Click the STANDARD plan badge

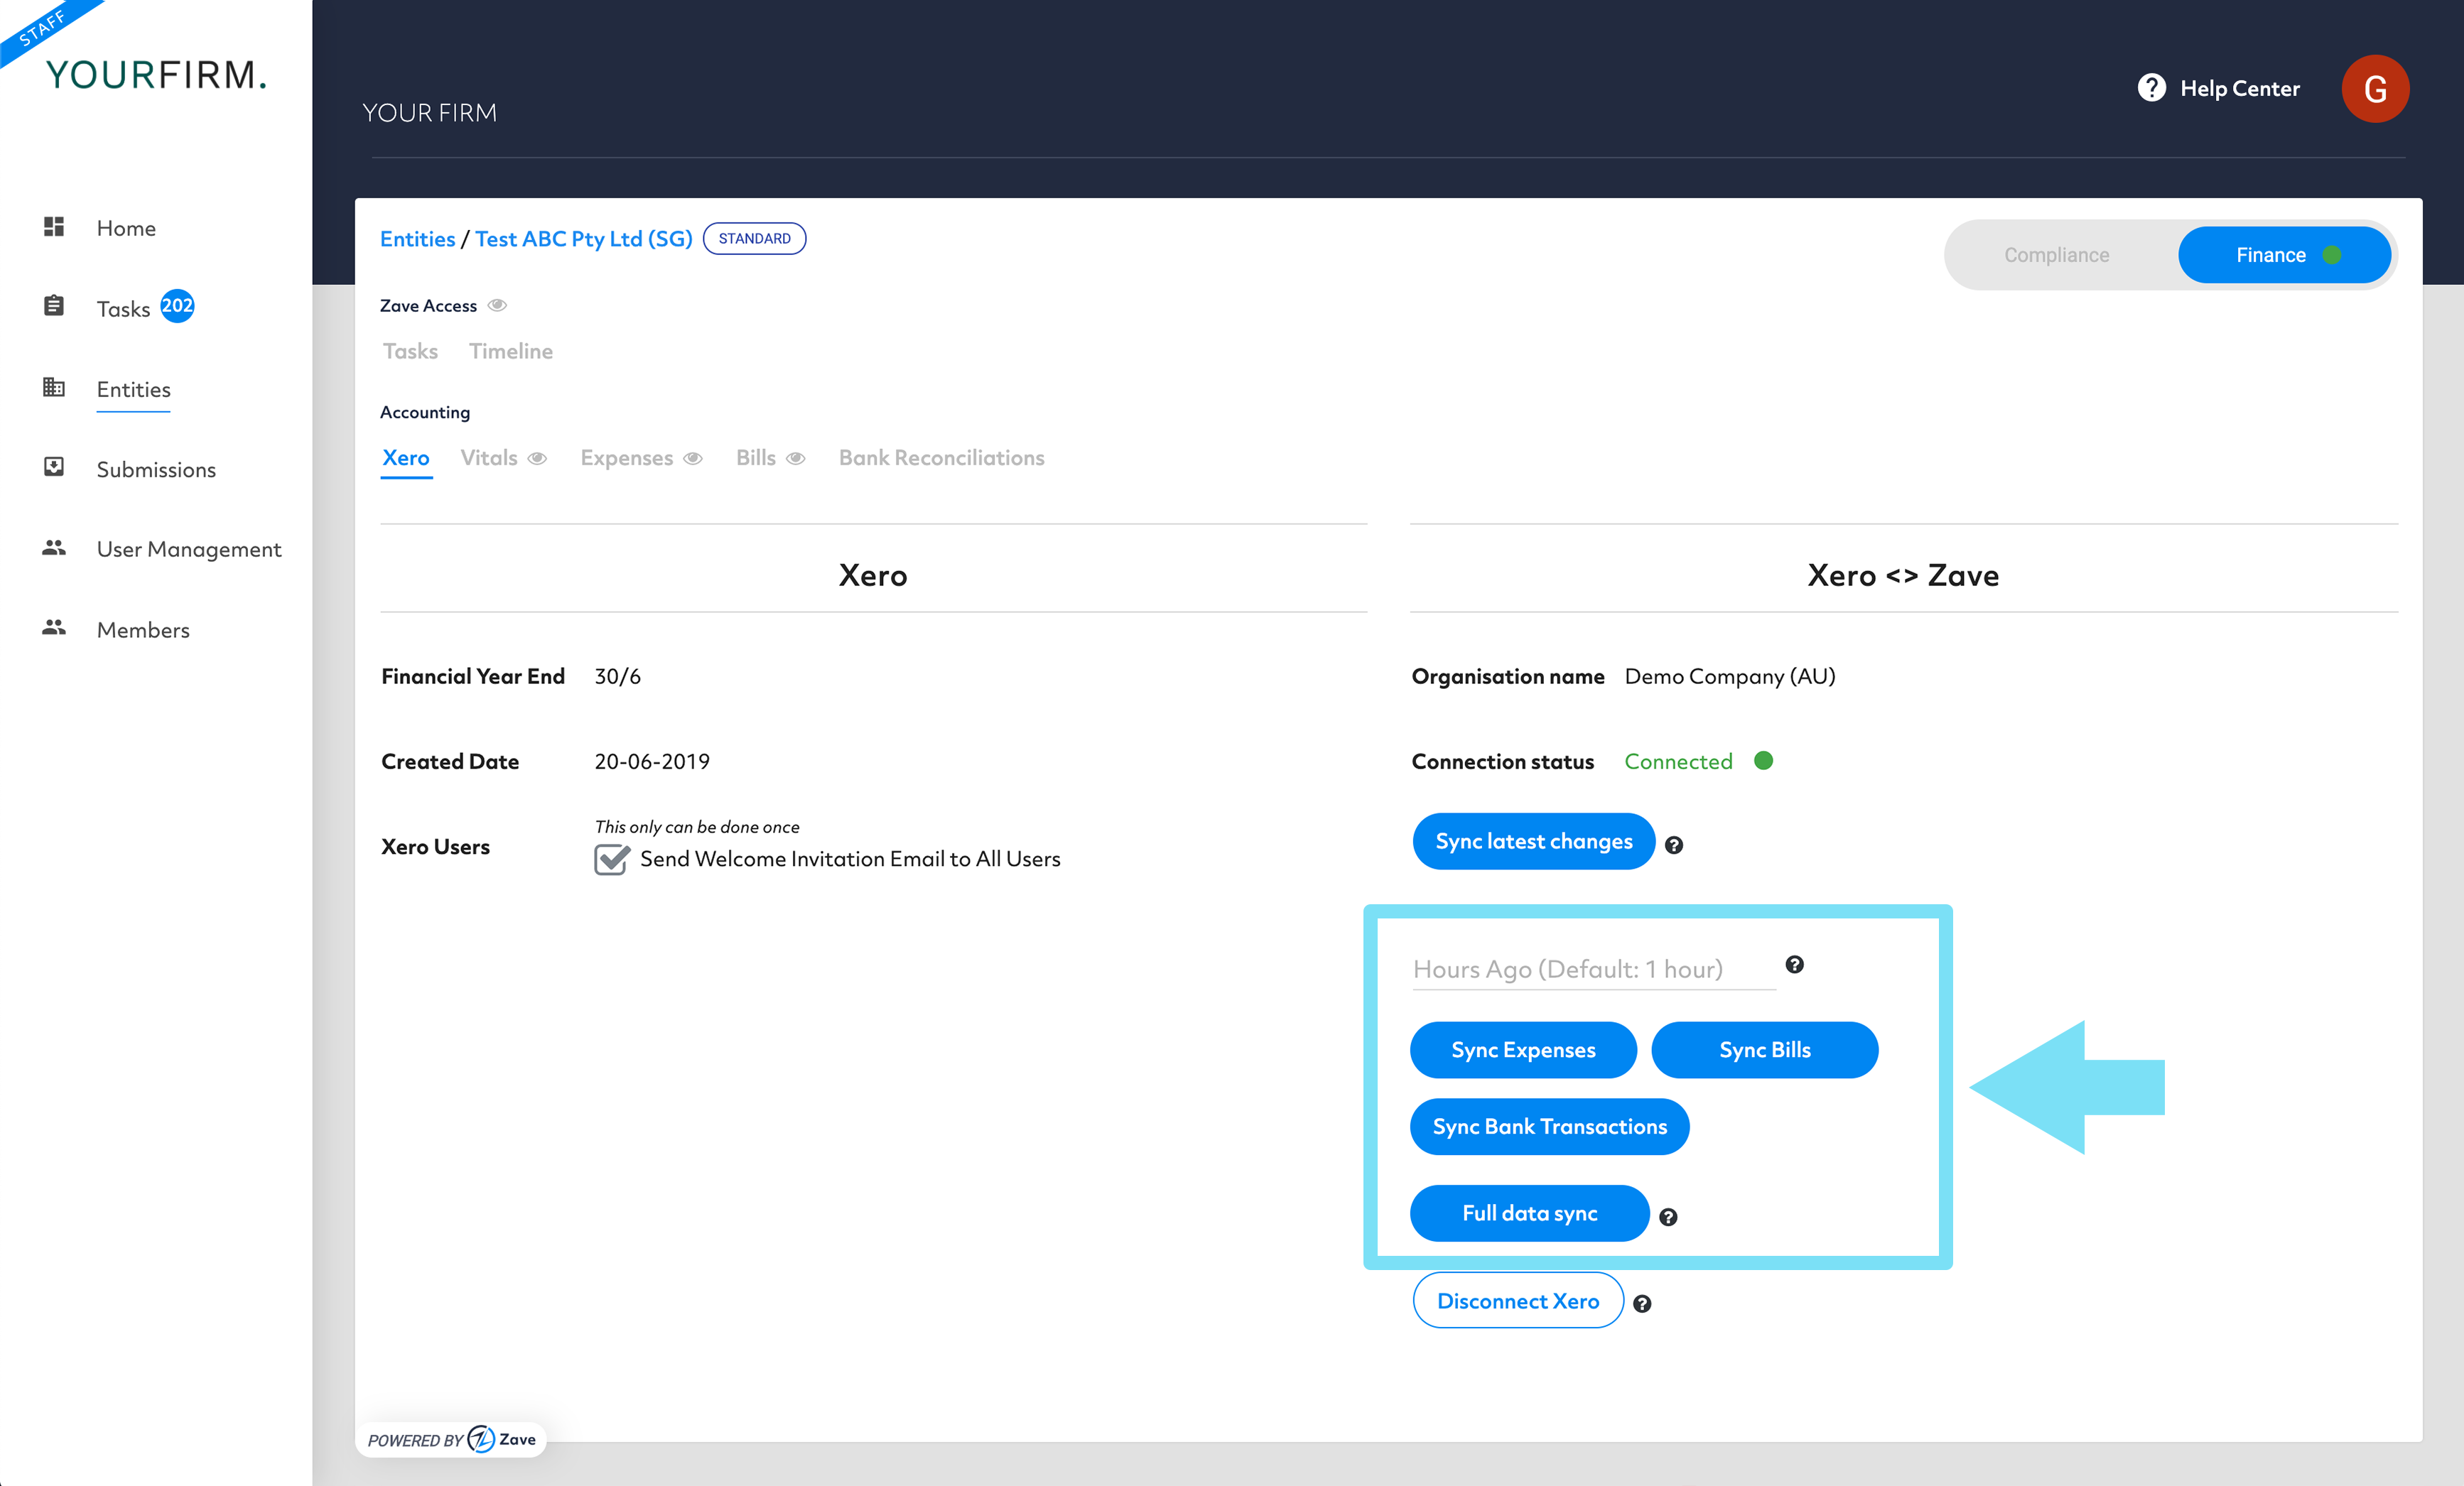(x=754, y=238)
